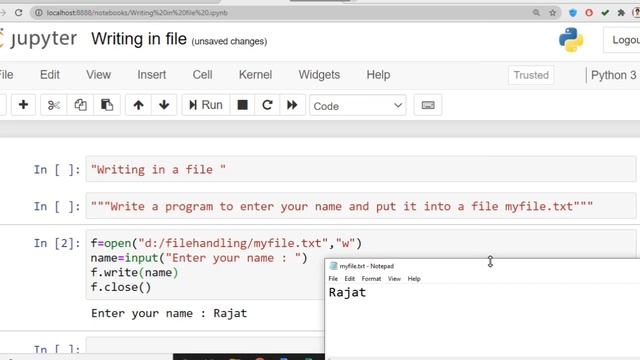Click the f.write(name) code line
This screenshot has width=640, height=360.
tap(134, 273)
